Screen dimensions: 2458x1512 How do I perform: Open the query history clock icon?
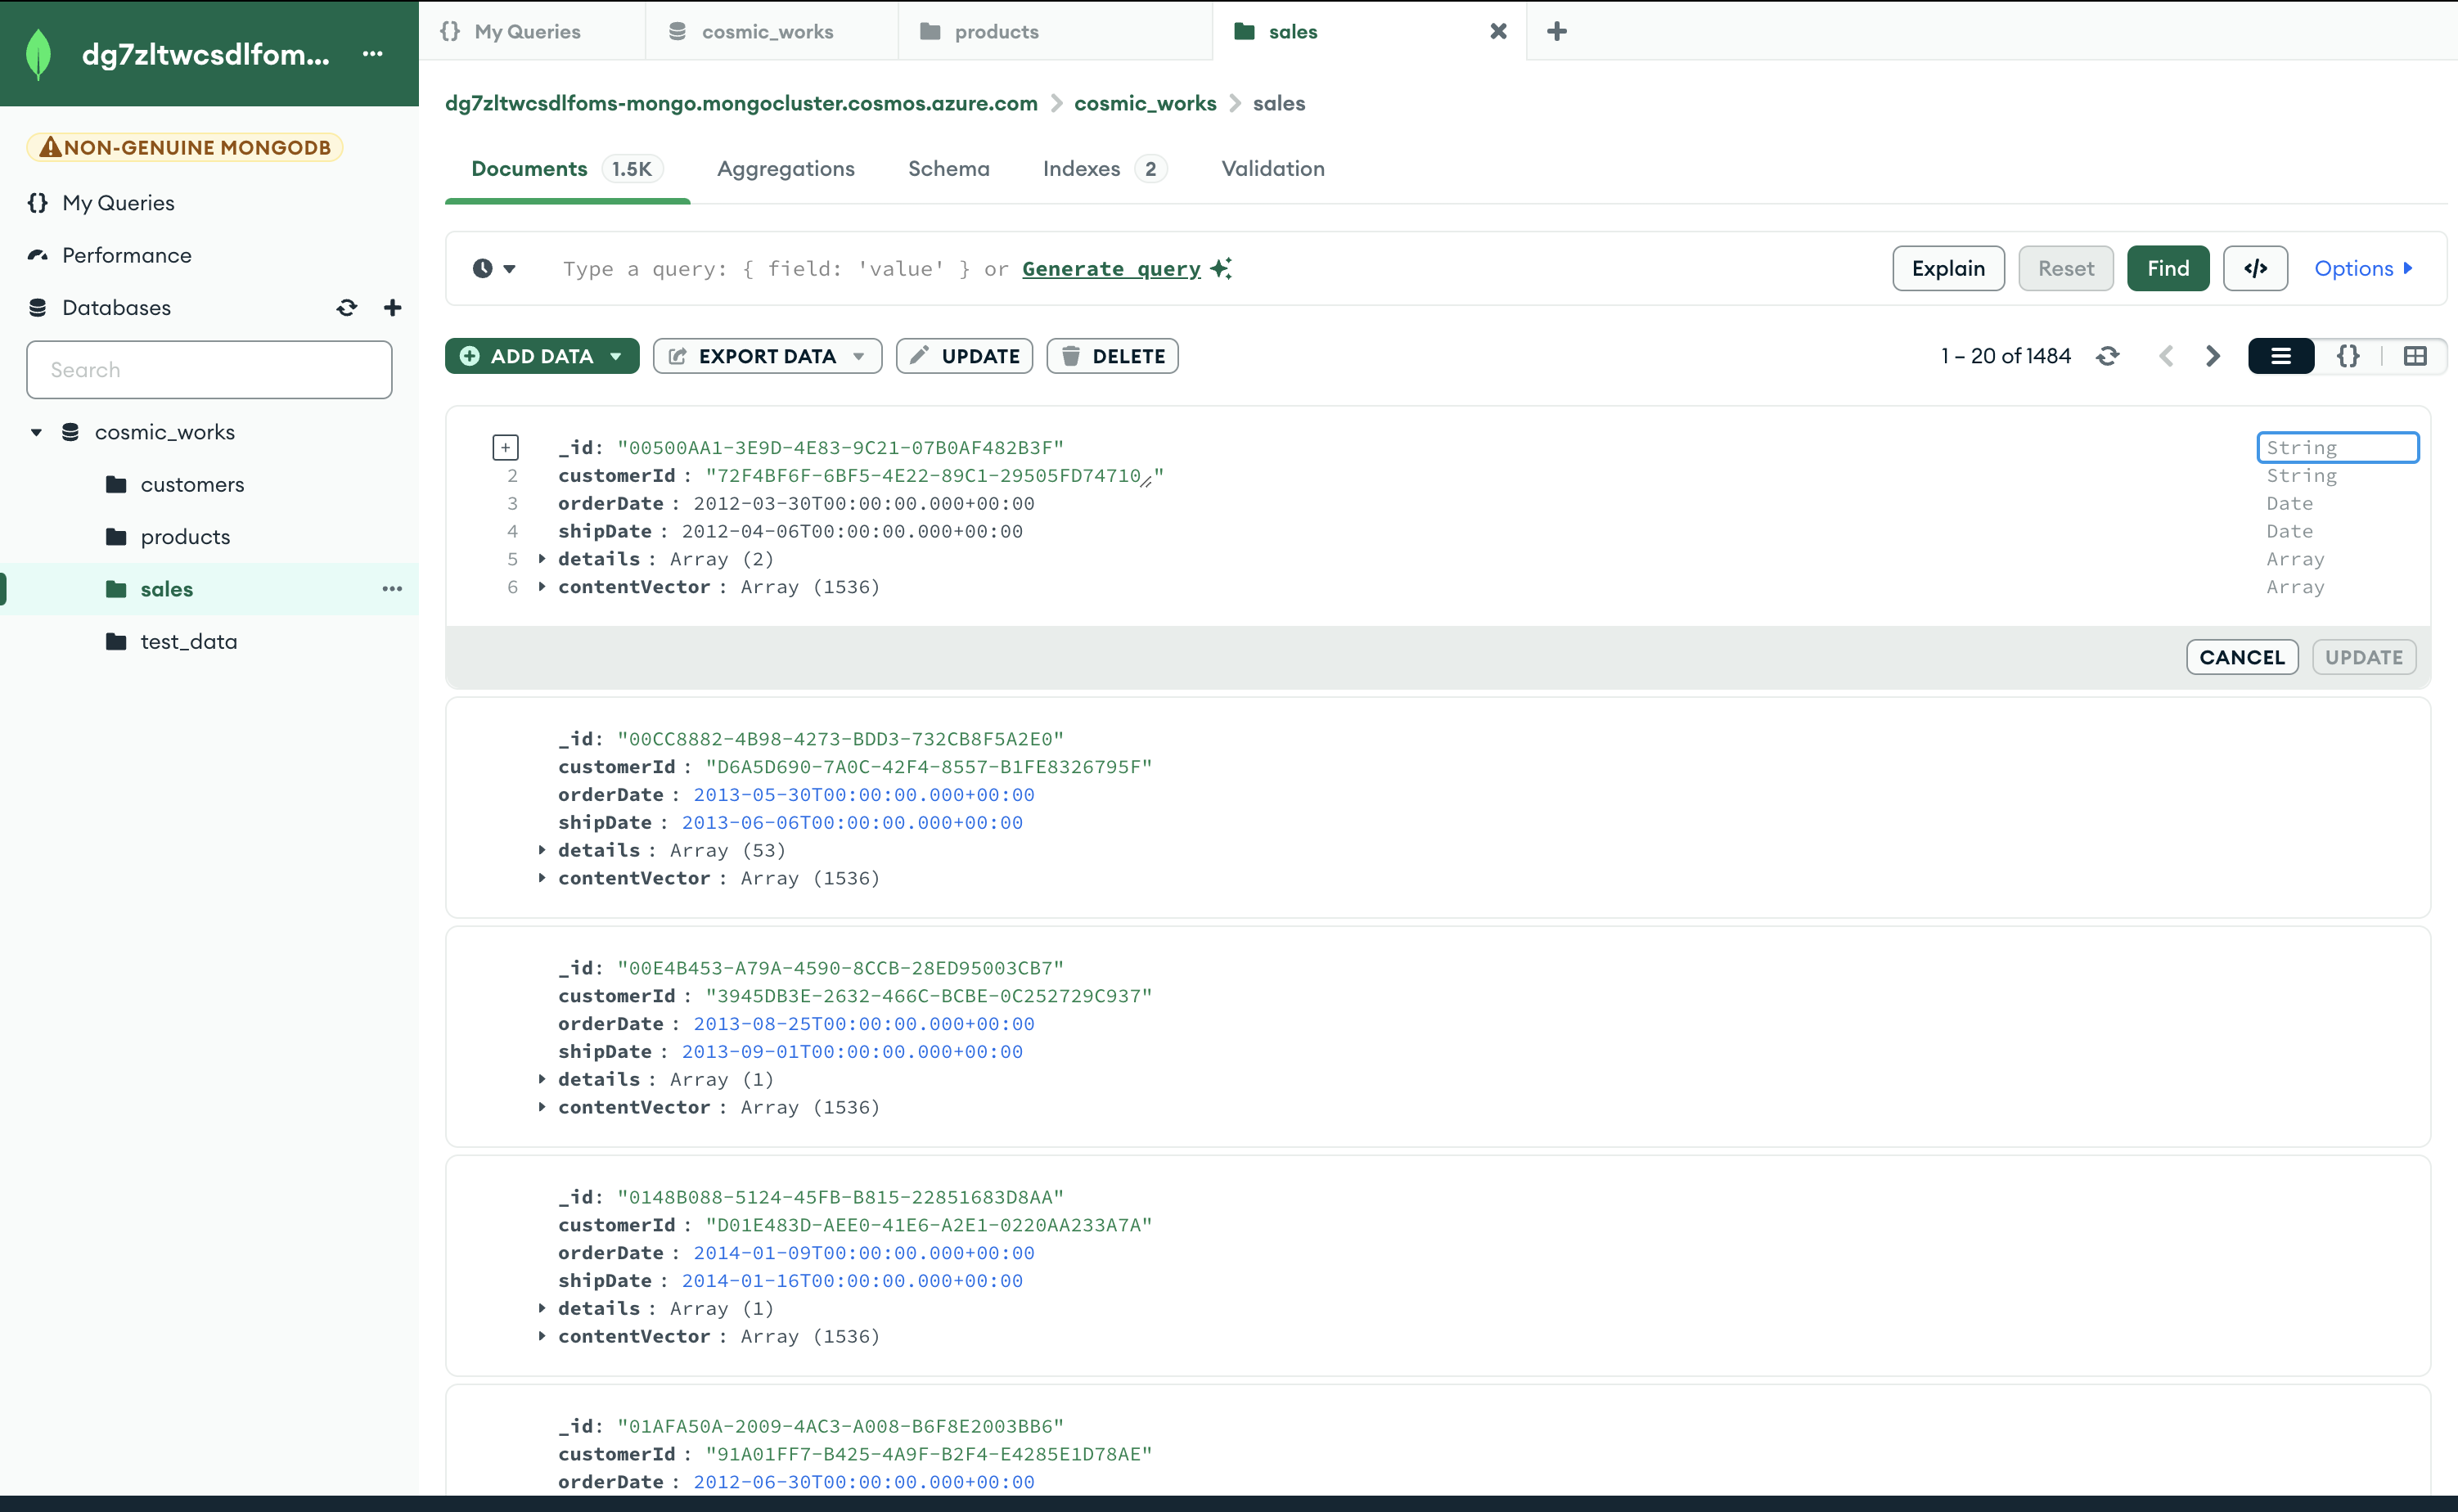483,268
